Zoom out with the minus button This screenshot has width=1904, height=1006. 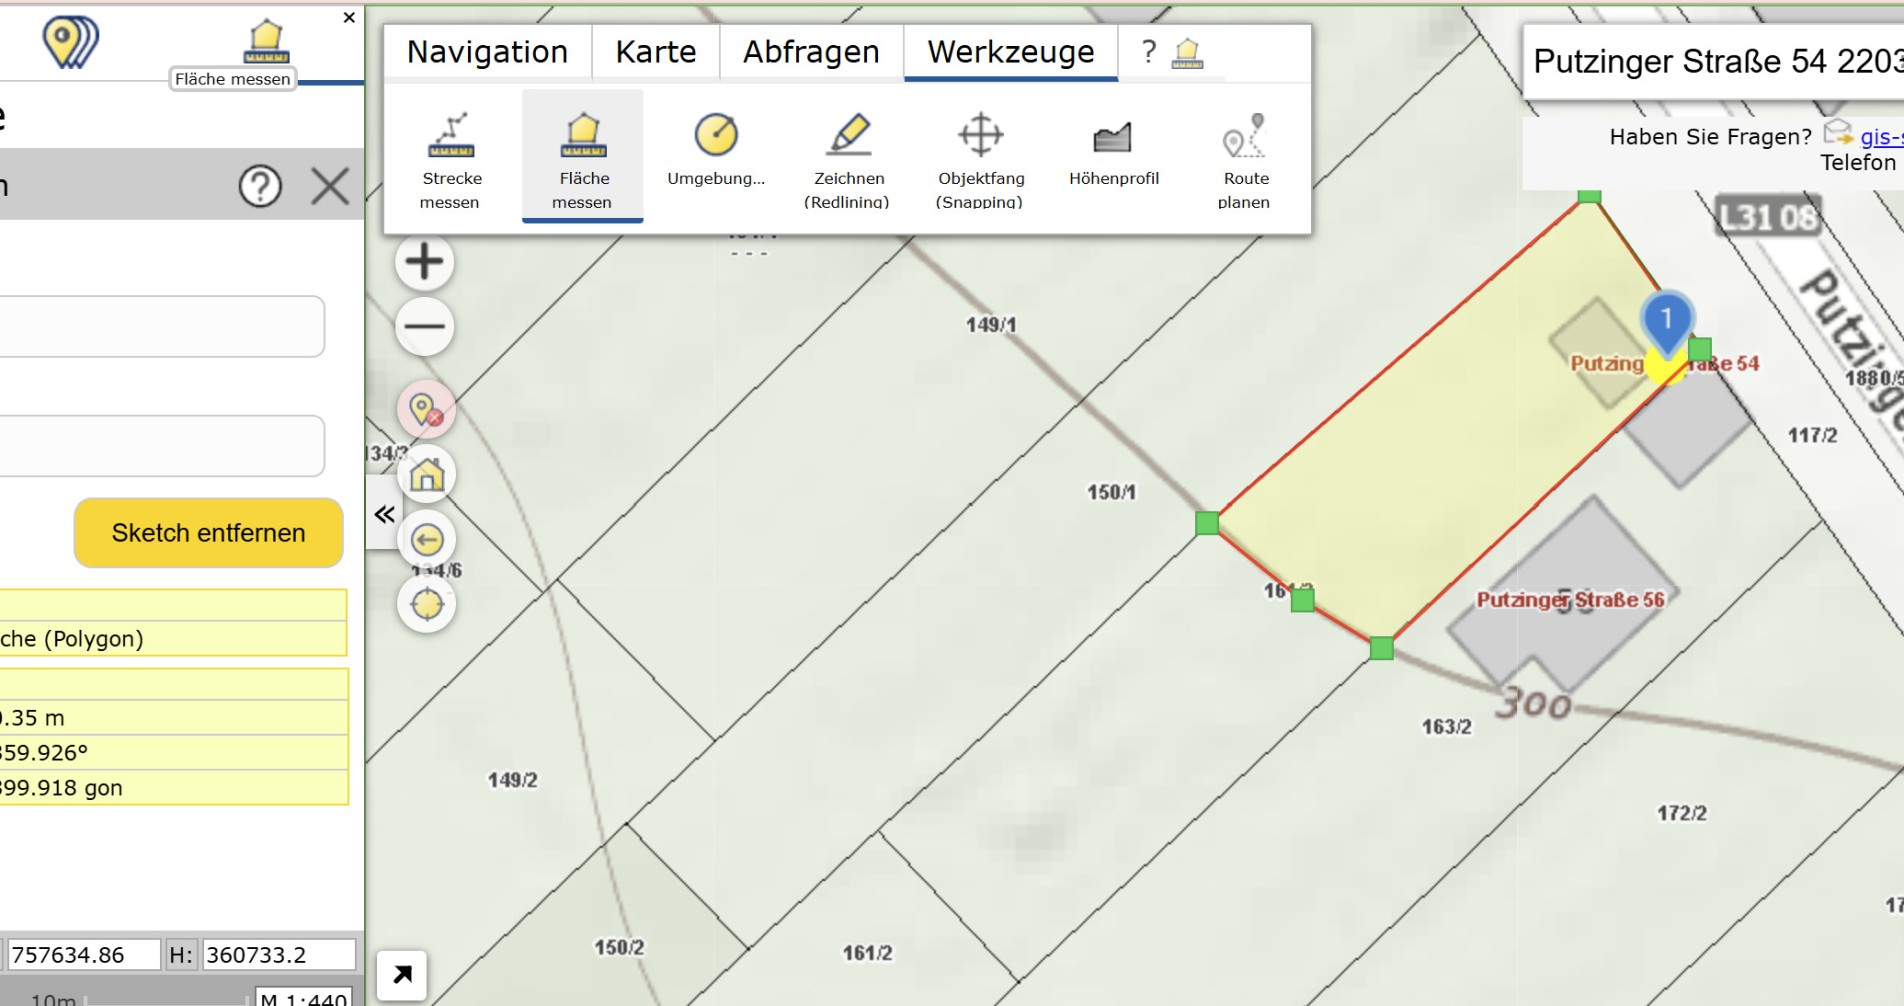tap(425, 326)
